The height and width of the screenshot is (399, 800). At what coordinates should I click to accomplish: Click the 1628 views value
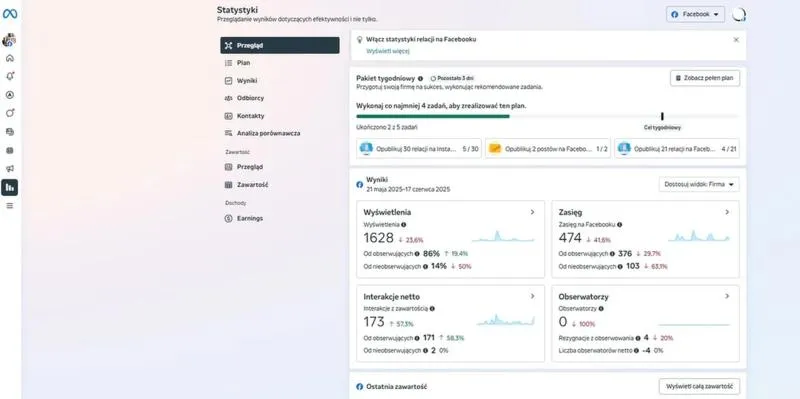point(379,238)
